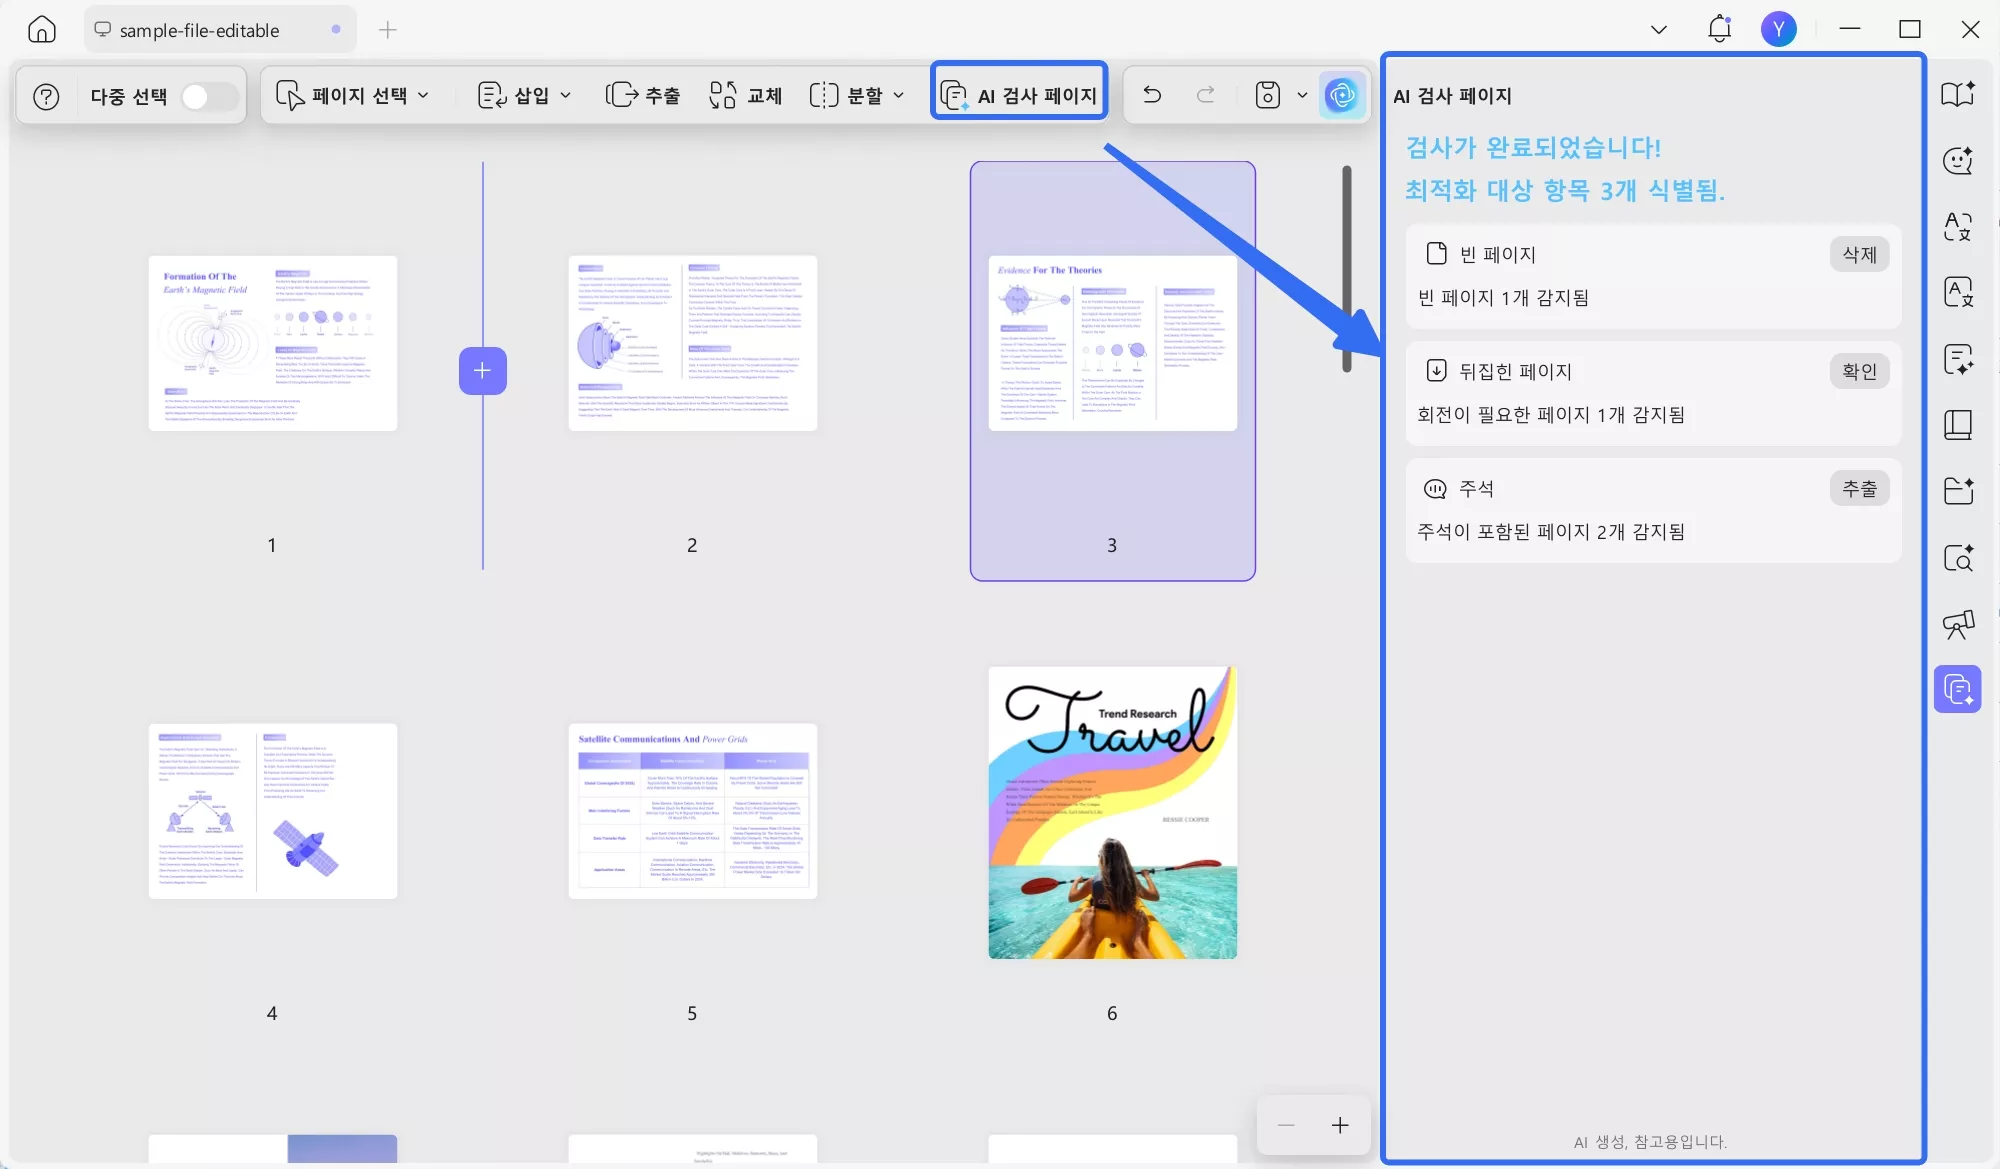Open the translate icon in right sidebar
Screen dimensions: 2000x1169
[x=1957, y=227]
